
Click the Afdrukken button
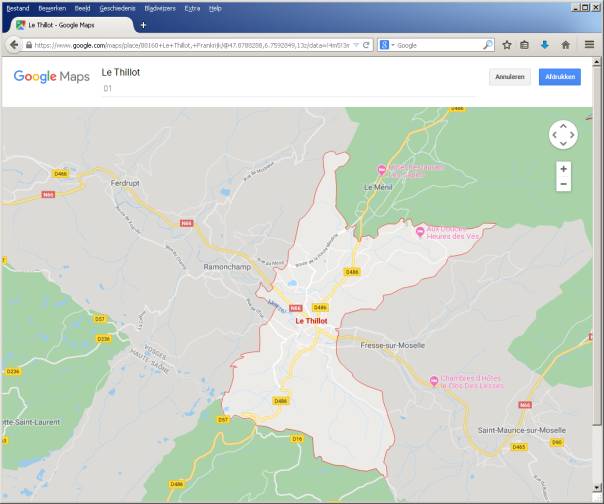click(560, 77)
